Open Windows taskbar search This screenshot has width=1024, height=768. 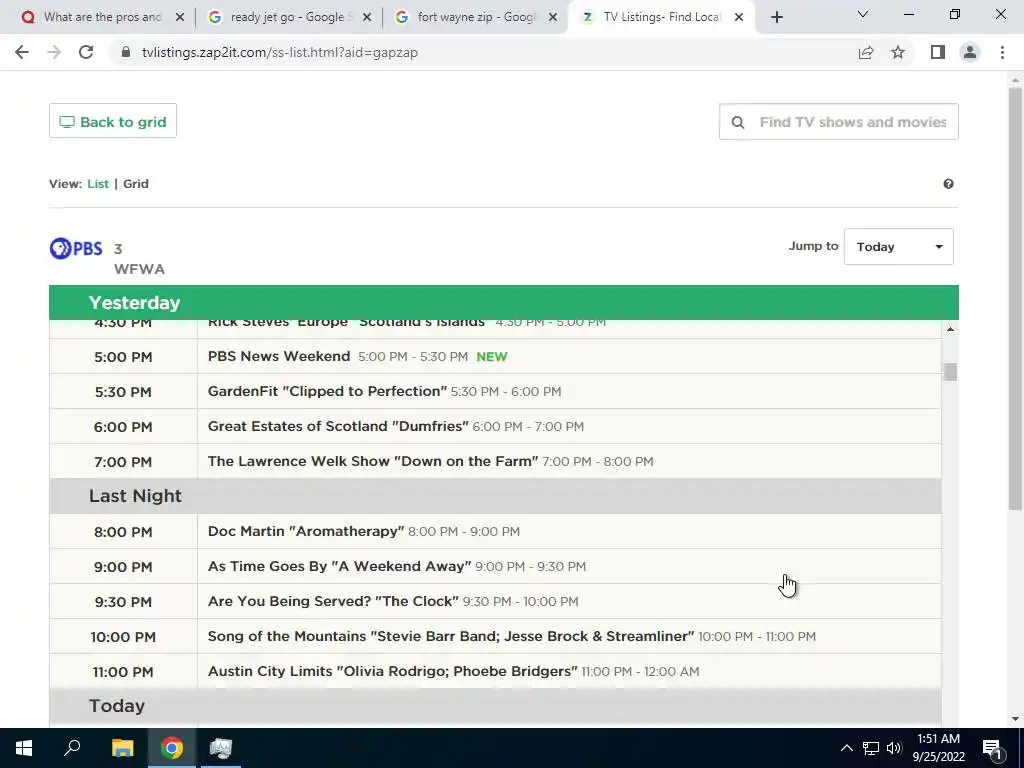coord(72,748)
